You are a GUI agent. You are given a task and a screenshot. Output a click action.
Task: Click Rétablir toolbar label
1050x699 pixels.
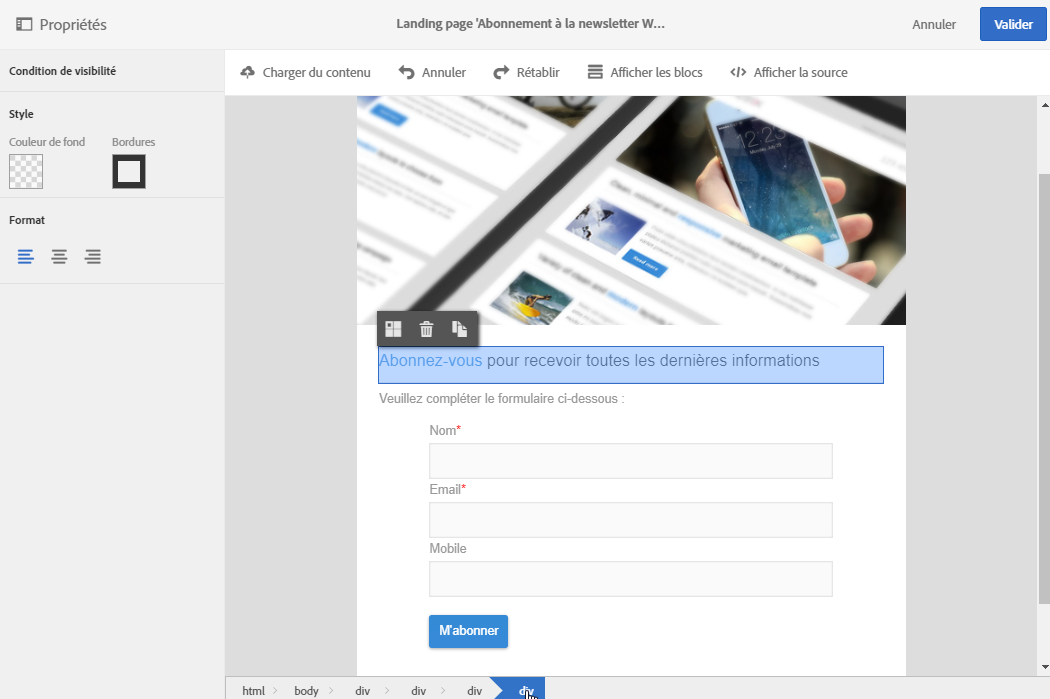(538, 72)
